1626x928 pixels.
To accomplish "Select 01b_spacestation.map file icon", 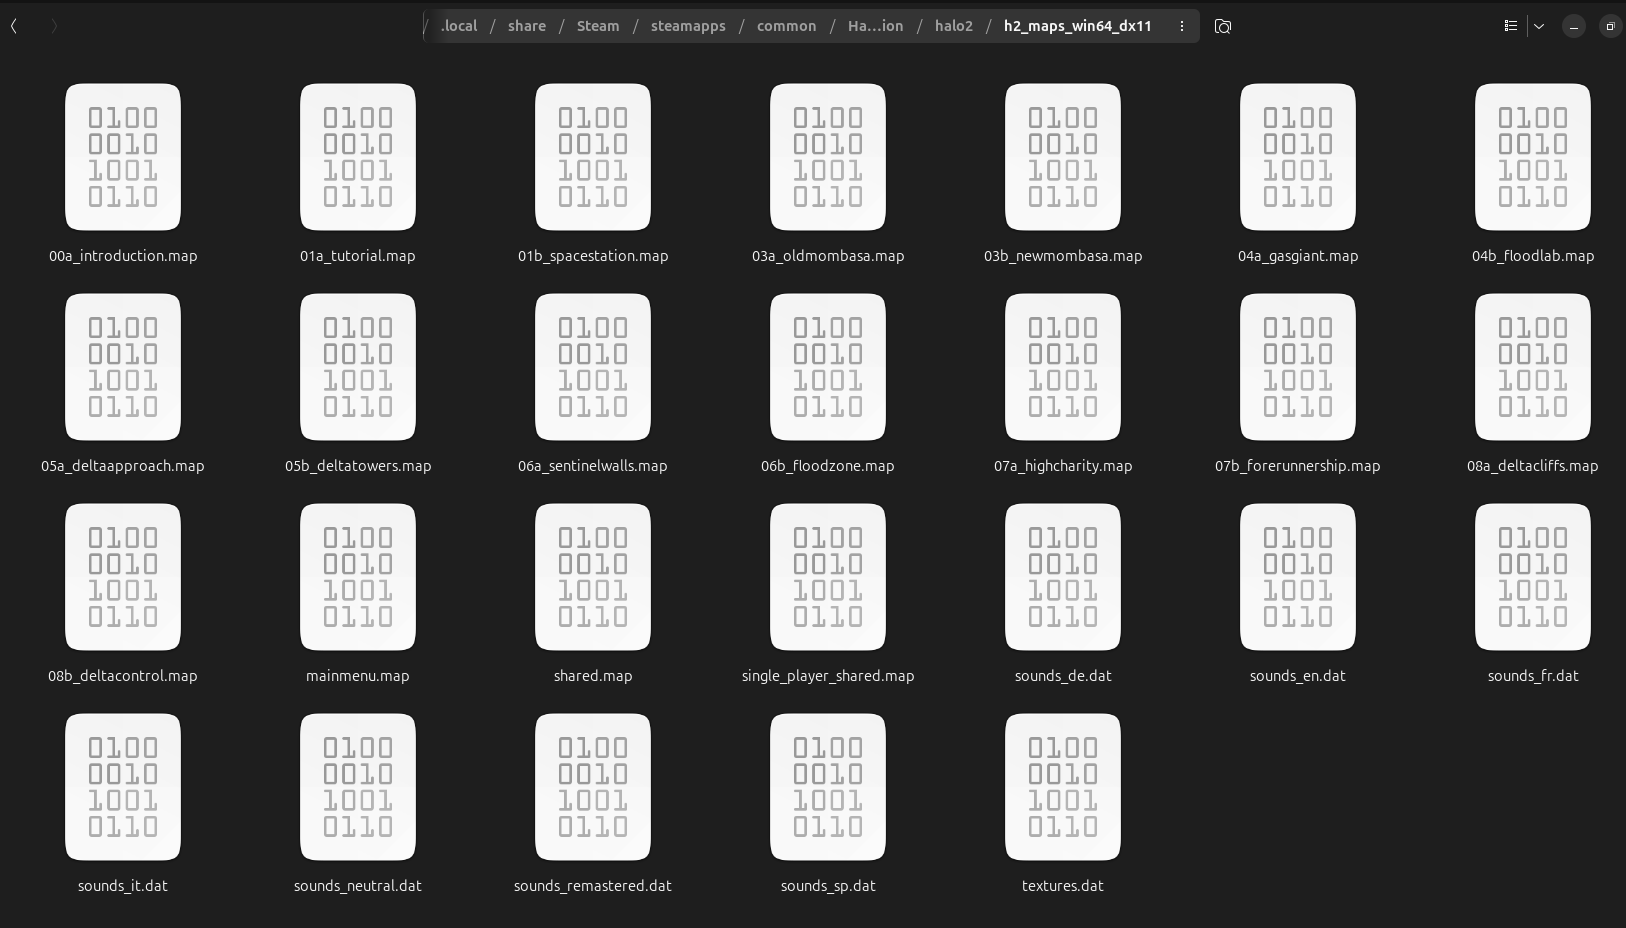I will point(593,157).
